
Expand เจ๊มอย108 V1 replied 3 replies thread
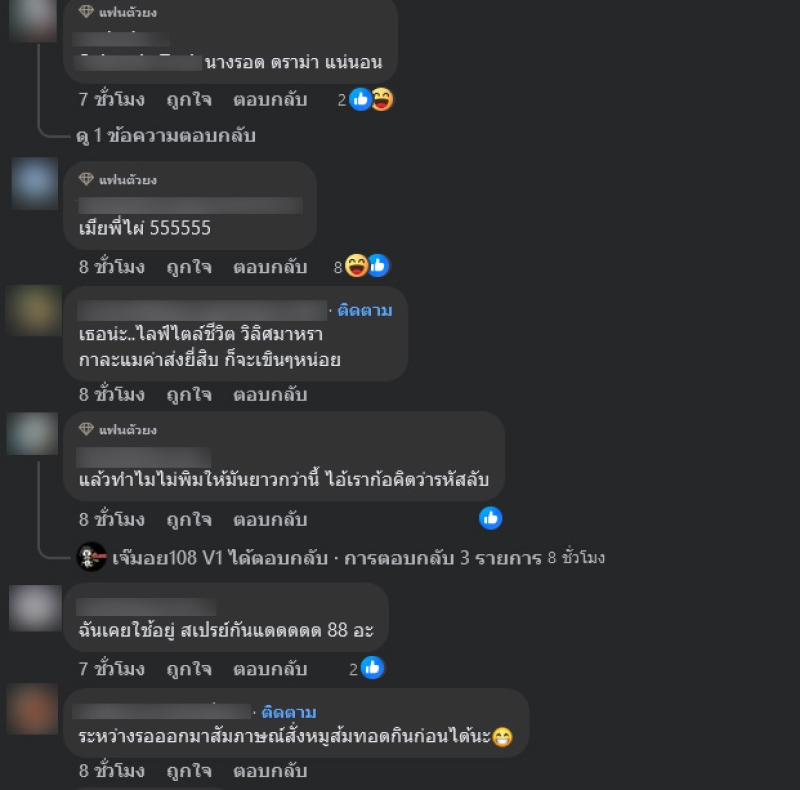[x=358, y=558]
